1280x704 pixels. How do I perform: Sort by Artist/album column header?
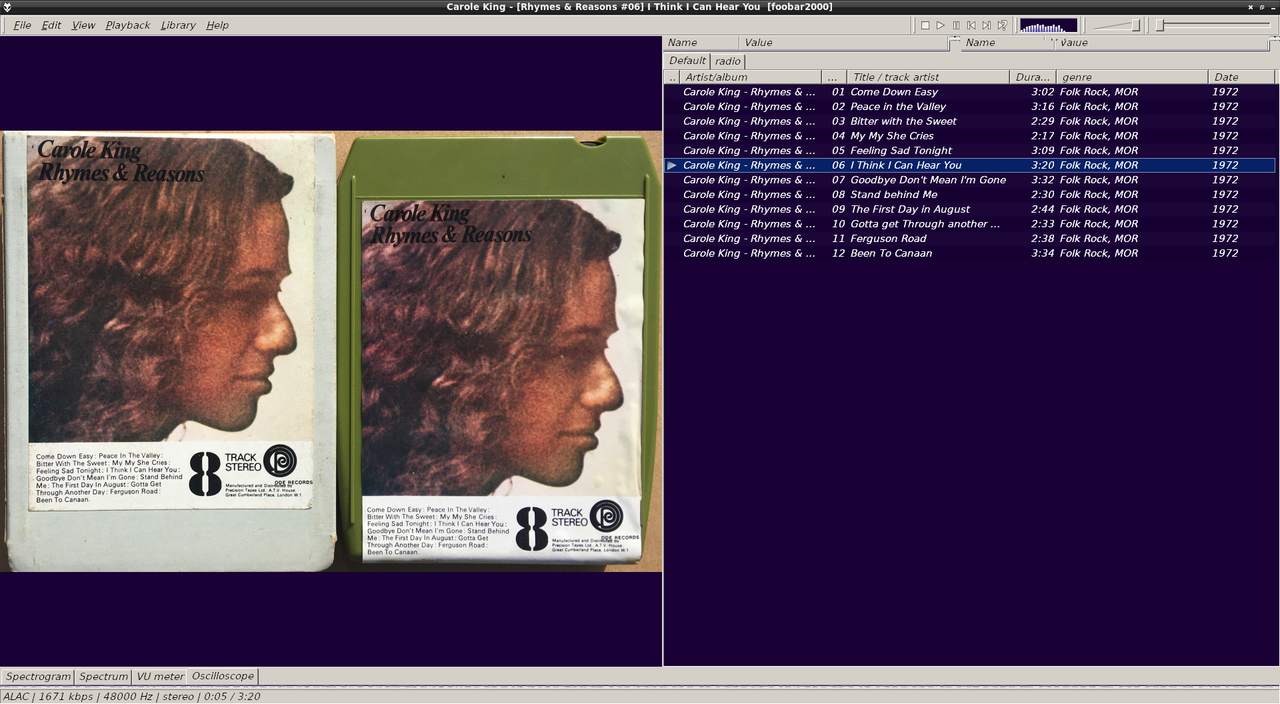coord(750,77)
